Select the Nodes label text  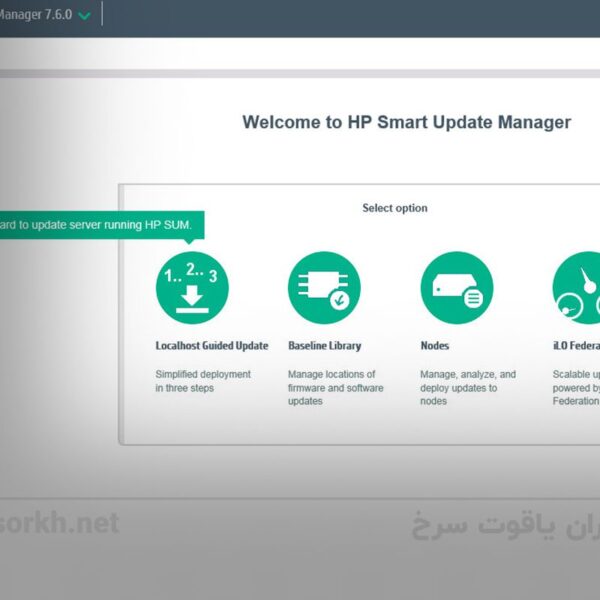point(435,346)
